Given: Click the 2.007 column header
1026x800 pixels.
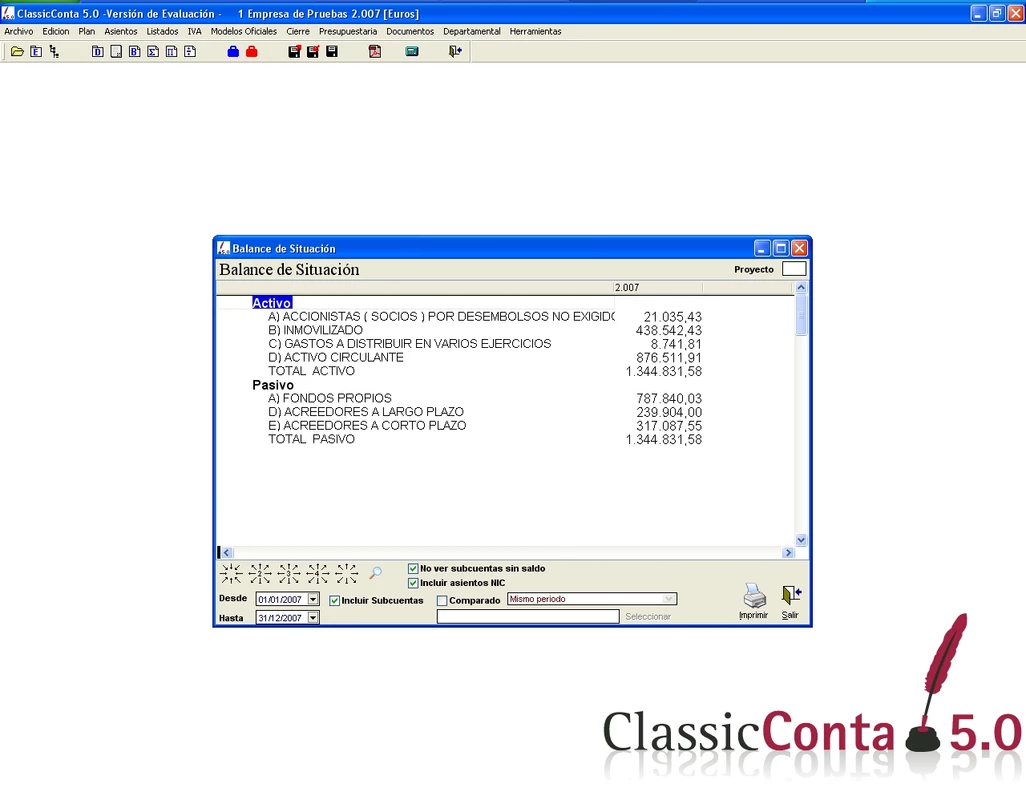Looking at the screenshot, I should (658, 288).
